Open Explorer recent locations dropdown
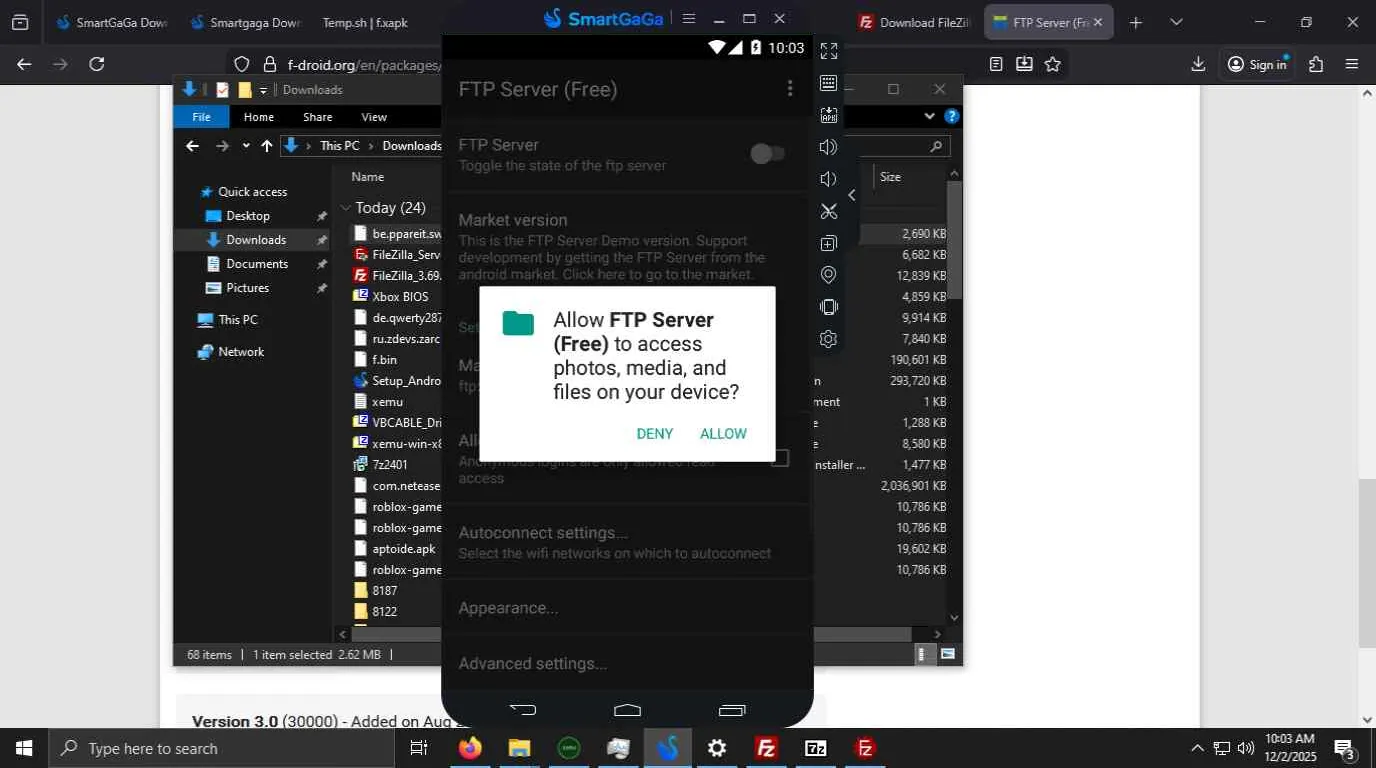 245,146
